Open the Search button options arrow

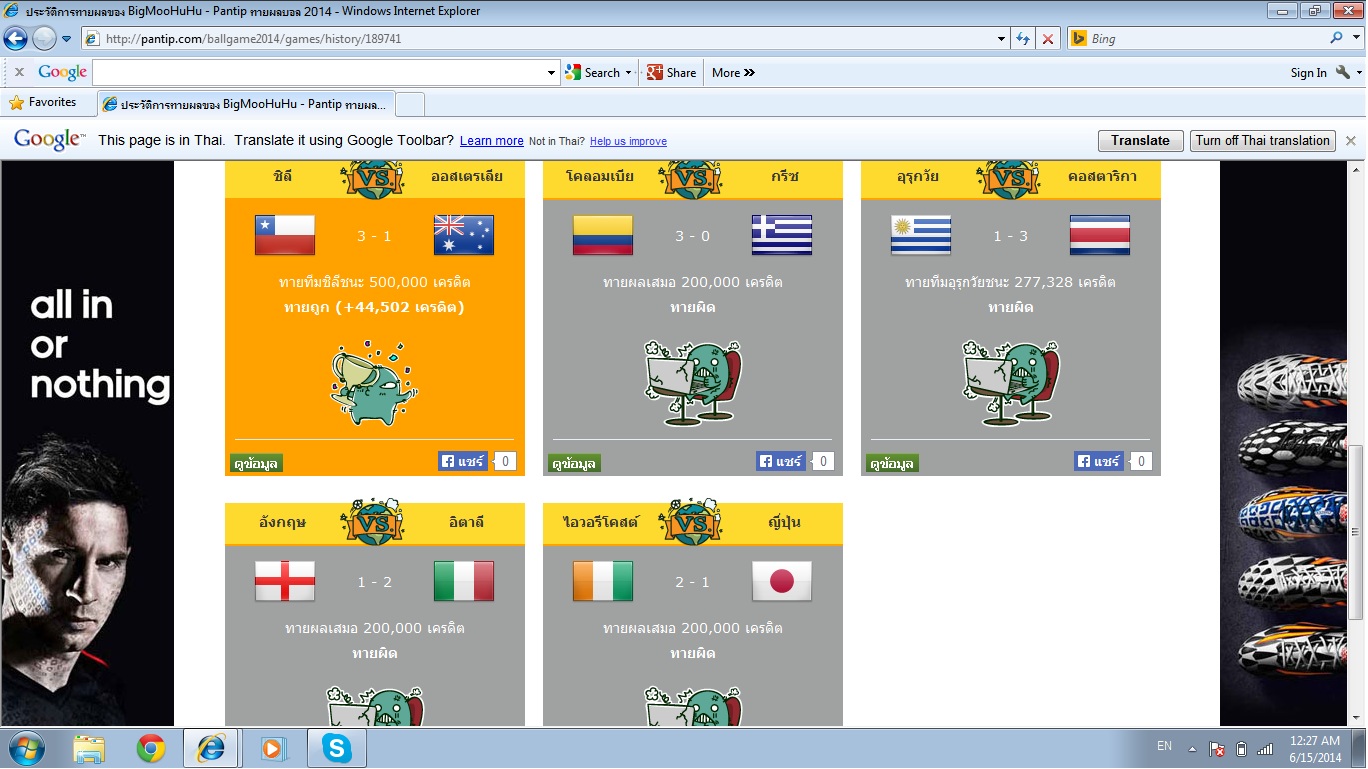629,72
